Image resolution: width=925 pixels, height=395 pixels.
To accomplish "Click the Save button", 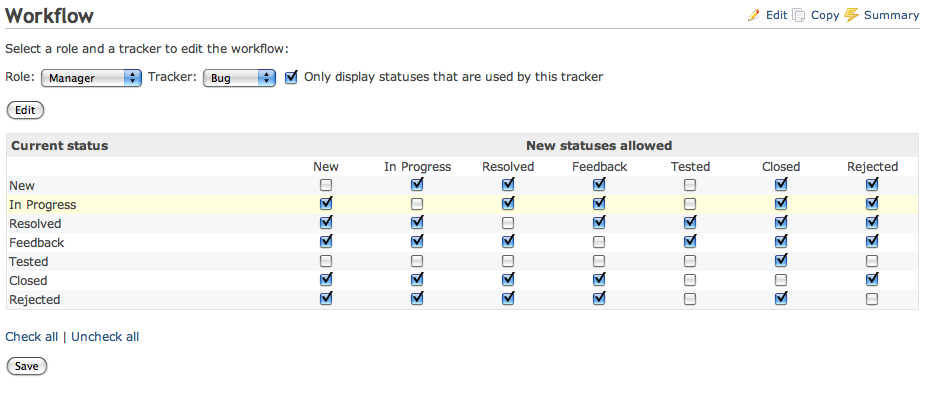I will pyautogui.click(x=27, y=366).
